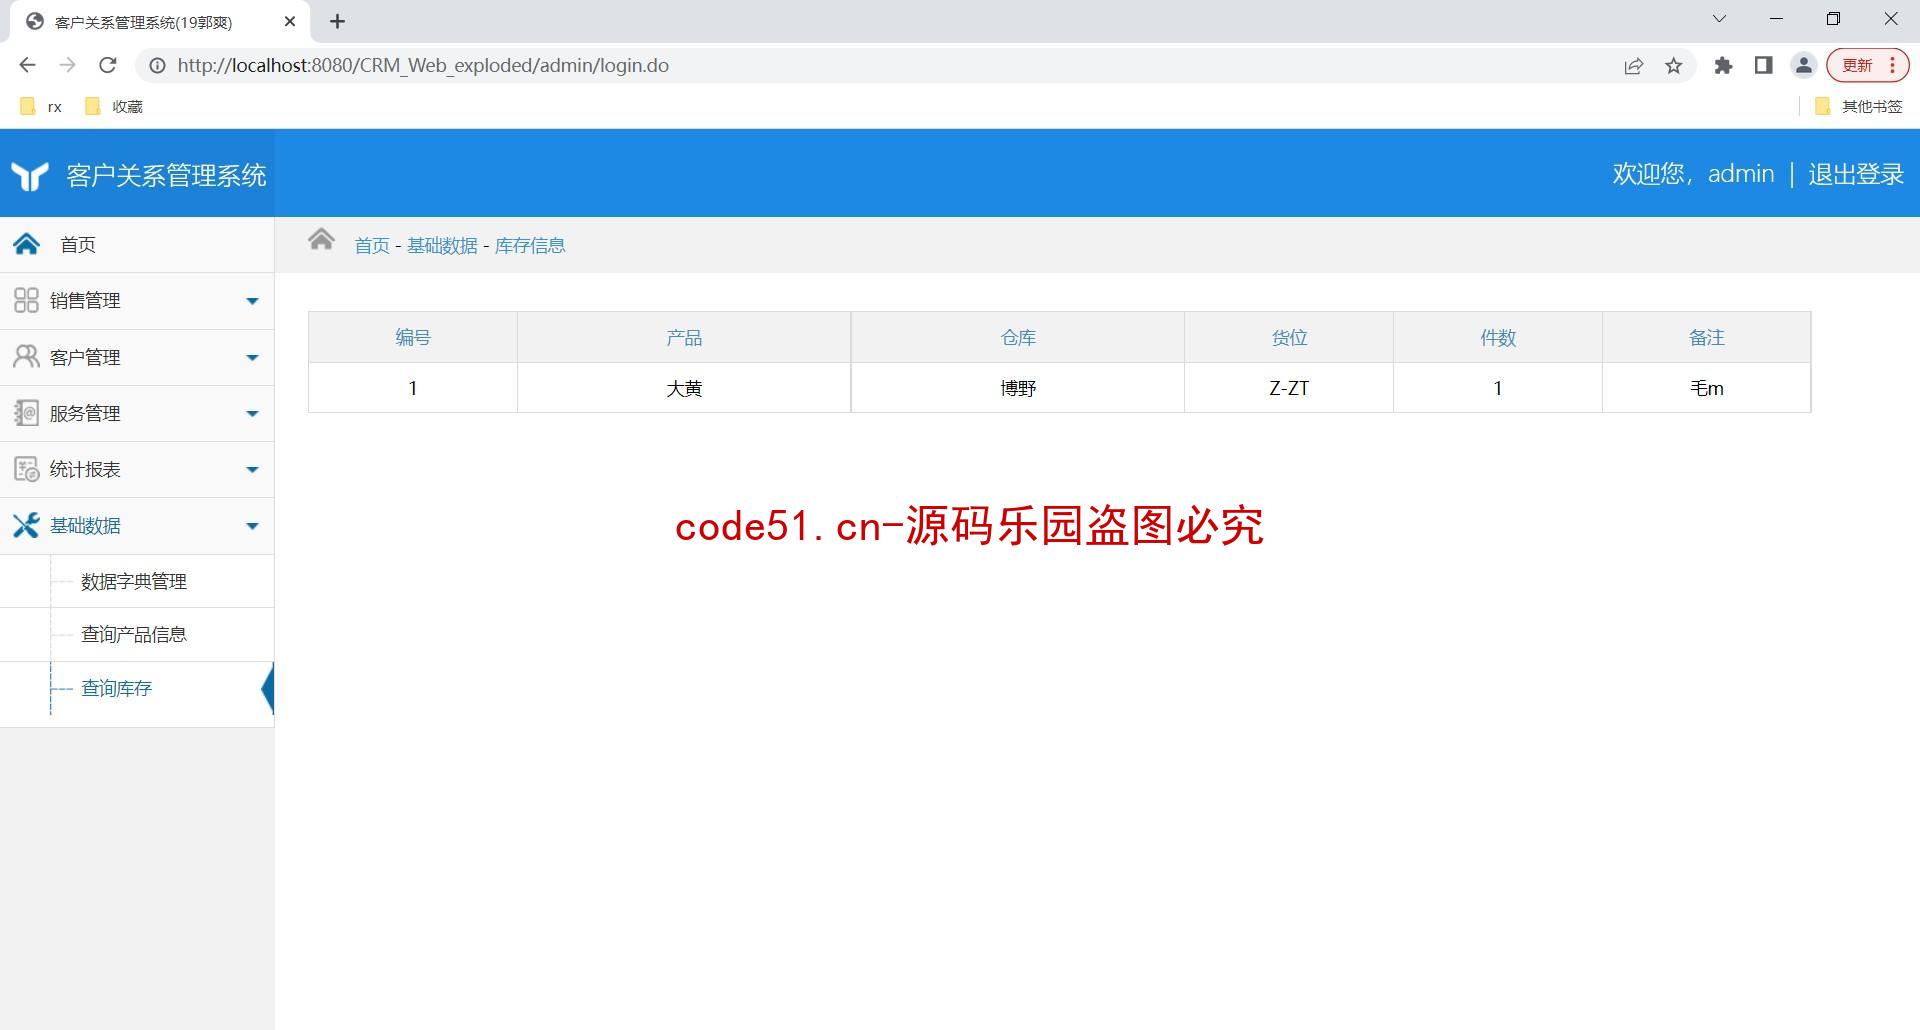The width and height of the screenshot is (1920, 1030).
Task: Open the 其他书签 folder
Action: (1858, 106)
